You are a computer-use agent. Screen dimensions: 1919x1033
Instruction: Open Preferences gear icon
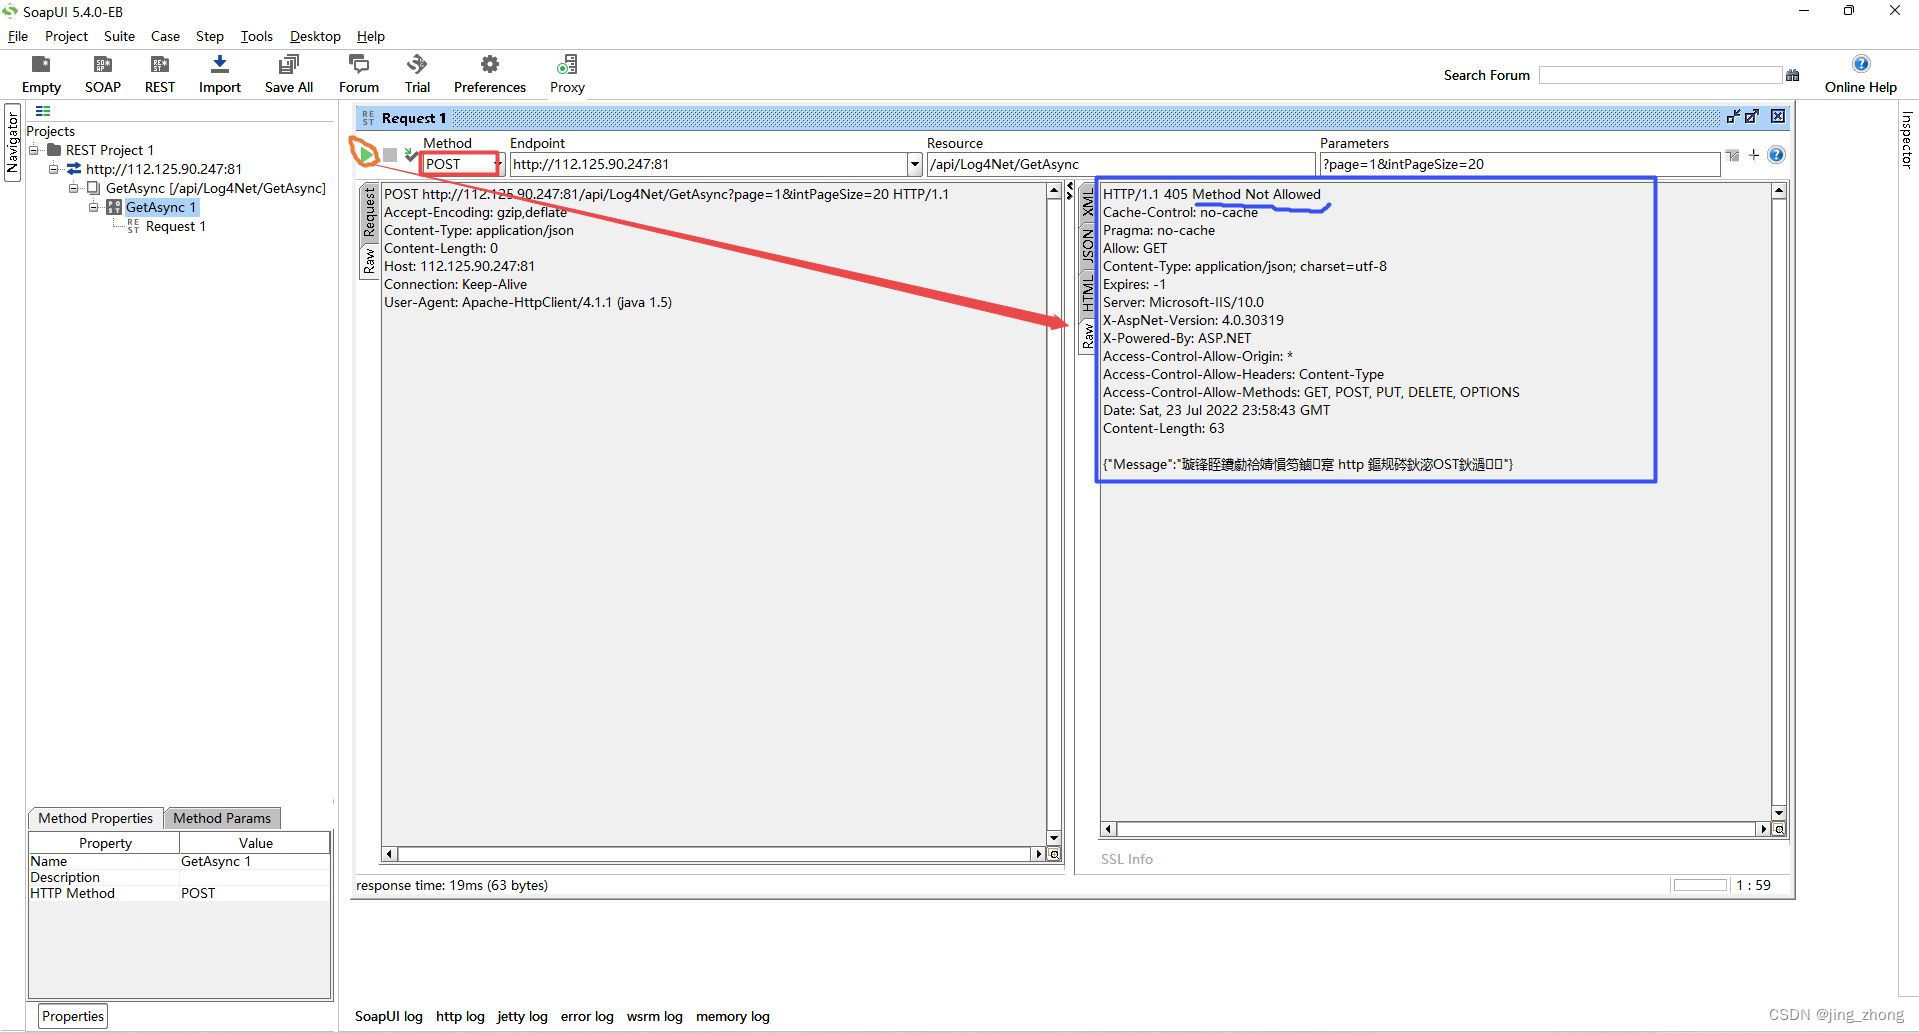point(490,65)
